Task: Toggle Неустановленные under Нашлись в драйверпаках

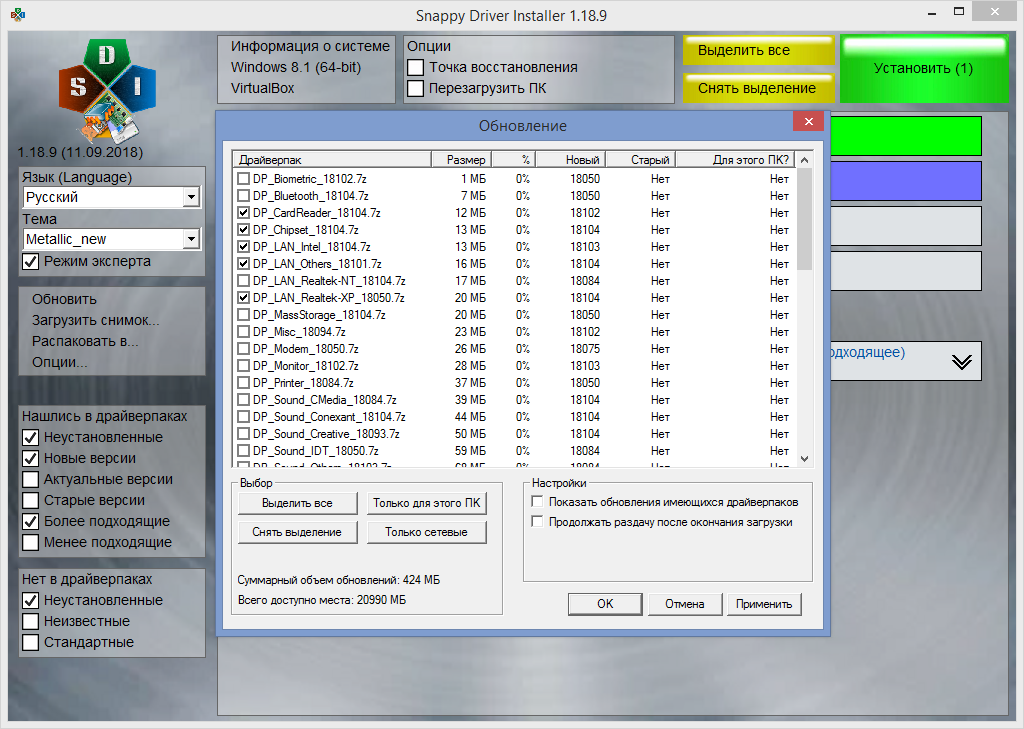Action: tap(31, 437)
